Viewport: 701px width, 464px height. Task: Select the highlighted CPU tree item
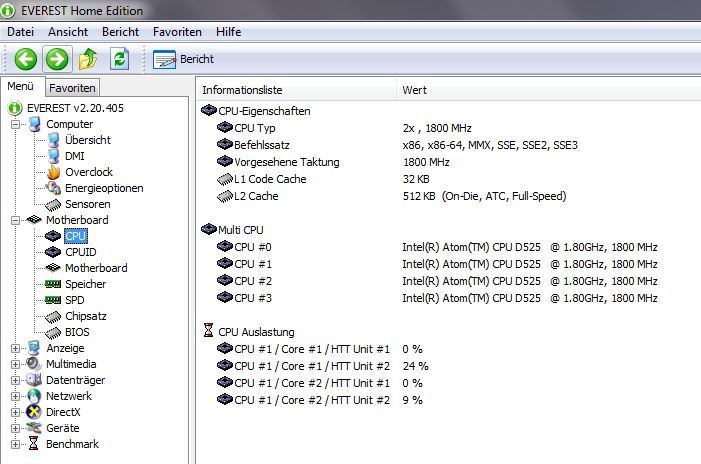(x=76, y=236)
